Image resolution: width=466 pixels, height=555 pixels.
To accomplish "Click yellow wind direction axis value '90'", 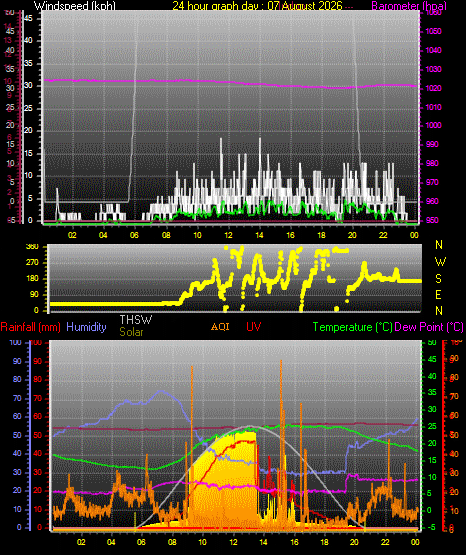I will coord(34,294).
